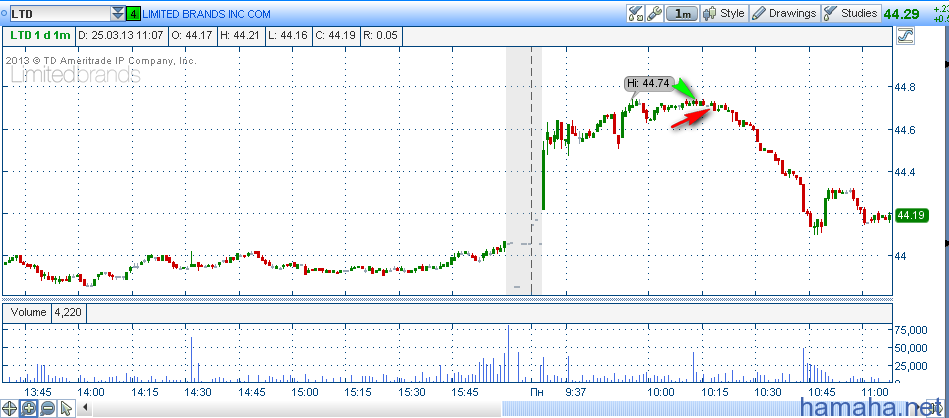This screenshot has height=418, width=949.
Task: Click the O: 44.17 open value
Action: pos(191,36)
